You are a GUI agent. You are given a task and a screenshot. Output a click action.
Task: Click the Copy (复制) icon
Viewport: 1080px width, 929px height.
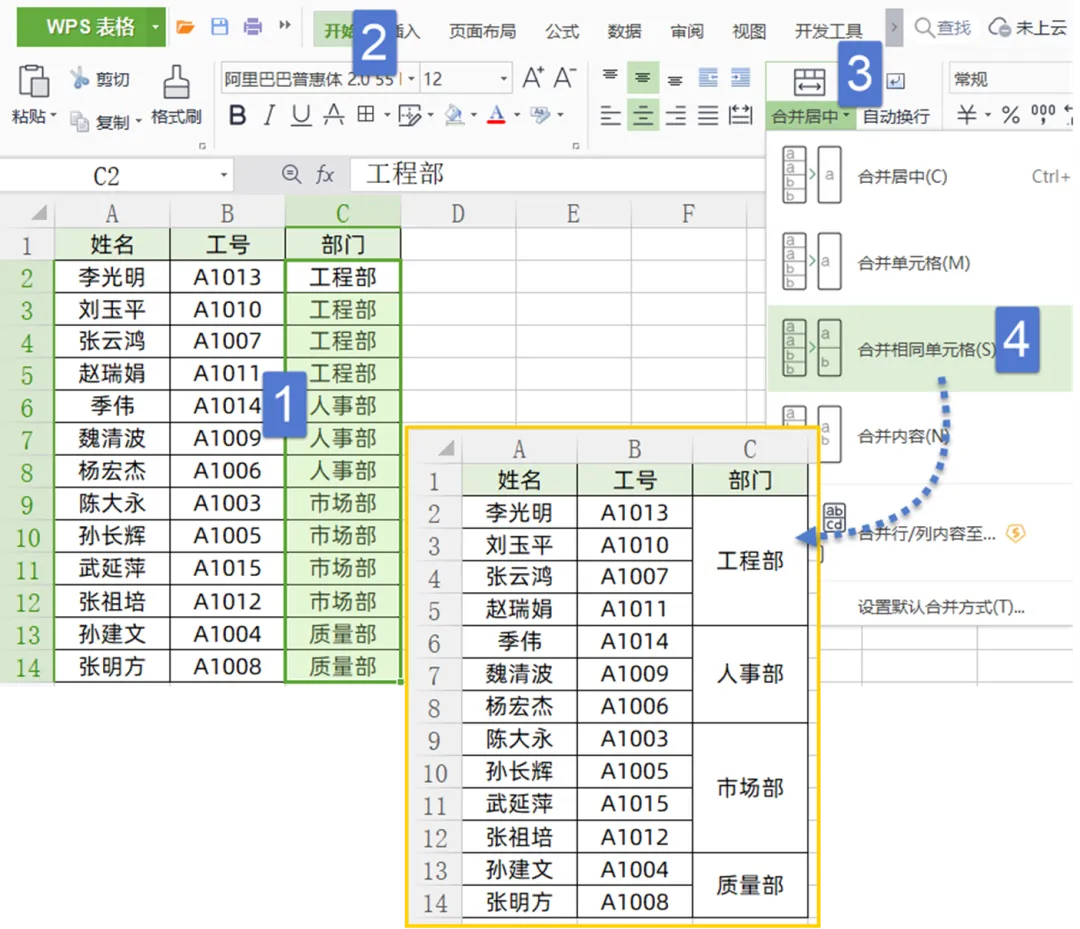pyautogui.click(x=80, y=122)
